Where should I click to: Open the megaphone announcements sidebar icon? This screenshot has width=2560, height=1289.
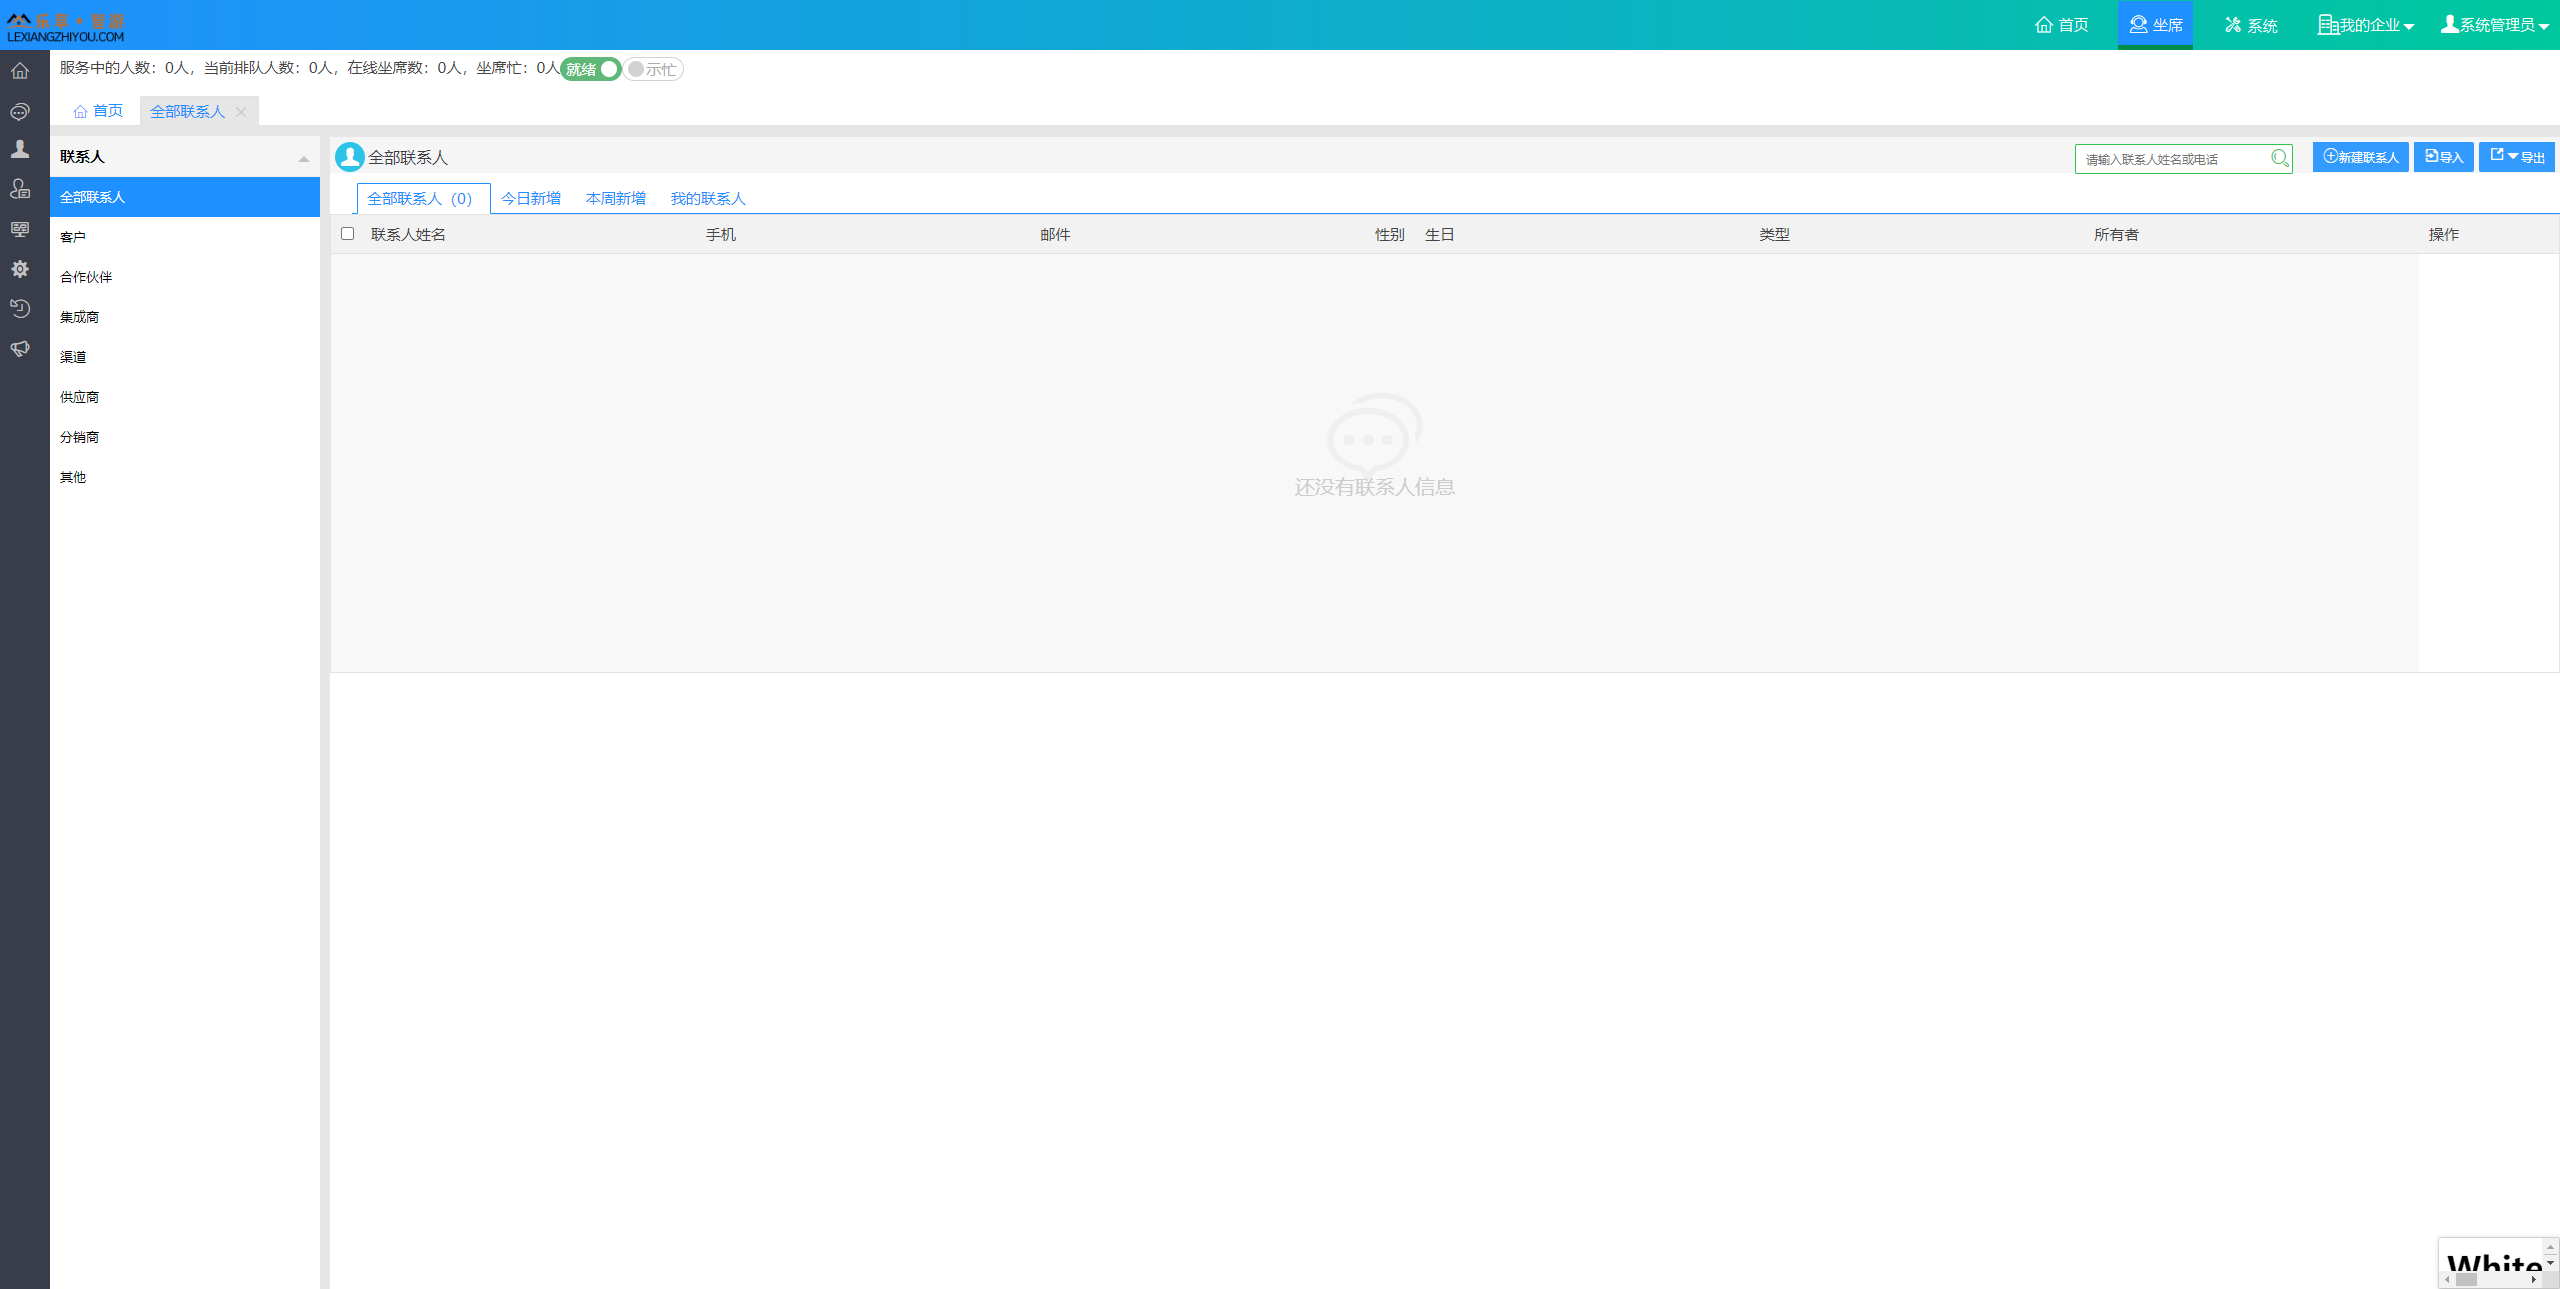(x=20, y=349)
